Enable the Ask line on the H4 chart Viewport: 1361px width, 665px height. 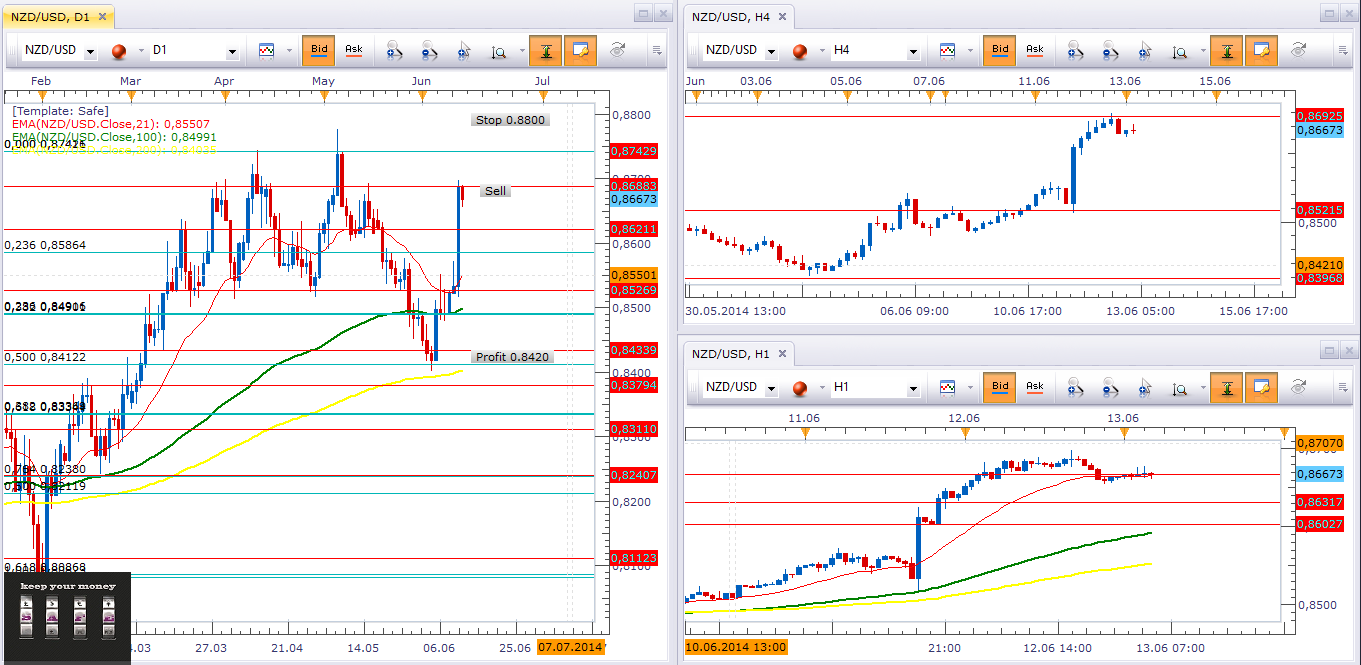click(1035, 50)
